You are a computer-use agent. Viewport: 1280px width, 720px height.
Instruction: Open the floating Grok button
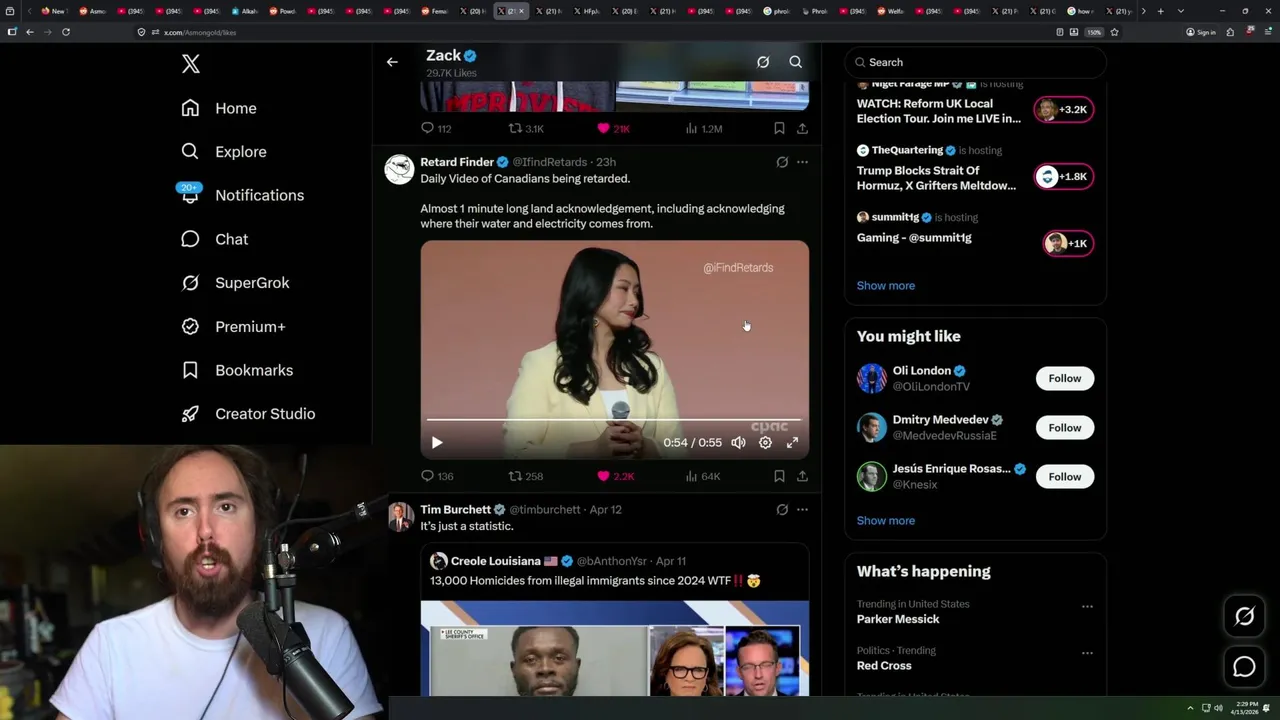tap(1244, 617)
